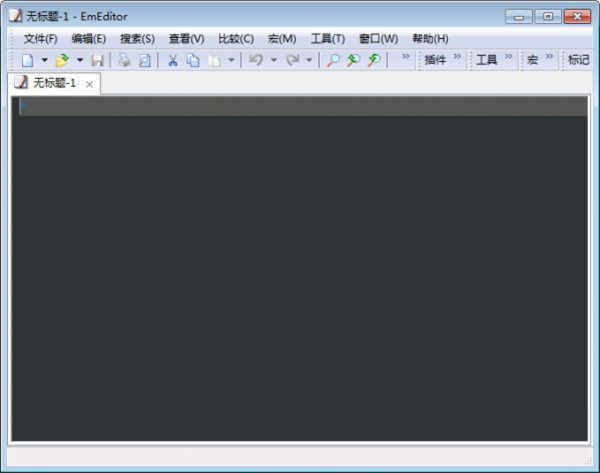Expand the standard toolbar overflow chevron
Screen dimensions: 600x473
[406, 57]
